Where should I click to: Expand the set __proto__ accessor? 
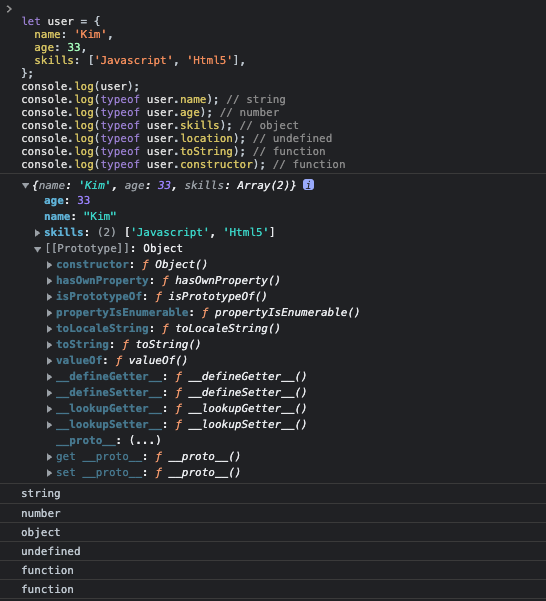[49, 473]
